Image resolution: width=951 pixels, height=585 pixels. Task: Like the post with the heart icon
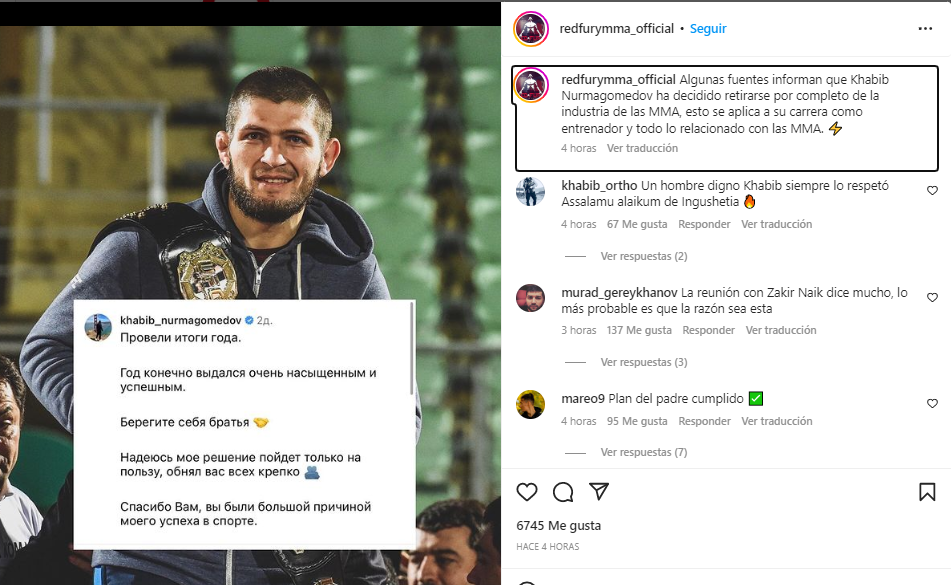(527, 492)
